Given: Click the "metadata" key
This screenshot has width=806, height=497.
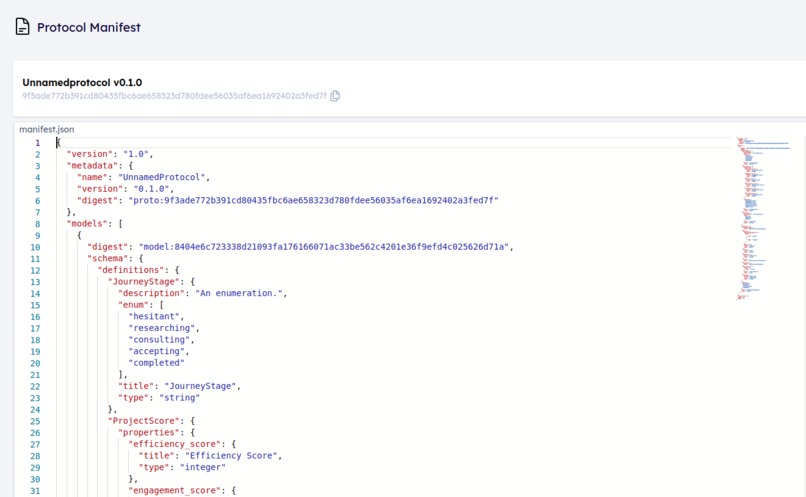Looking at the screenshot, I should coord(93,165).
